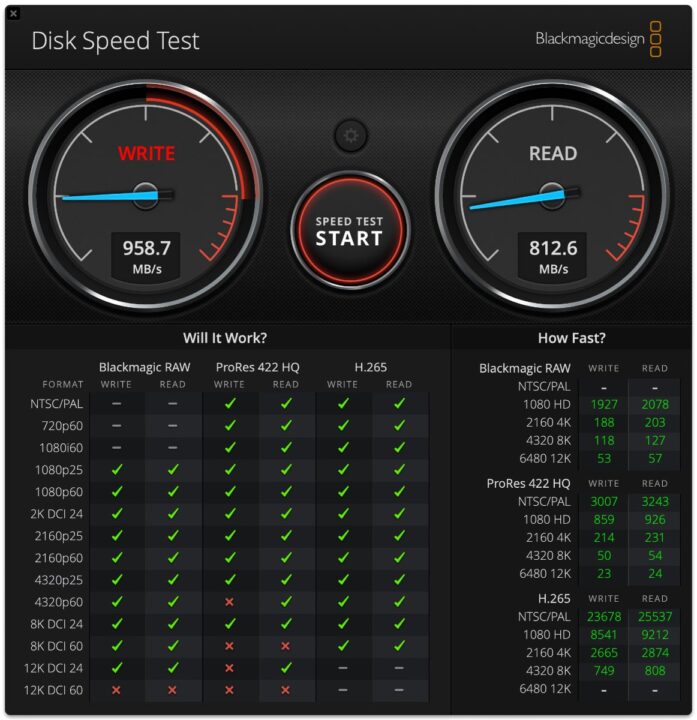697x720 pixels.
Task: Click H.265 NTSC/PAL write value 23678
Action: 604,617
